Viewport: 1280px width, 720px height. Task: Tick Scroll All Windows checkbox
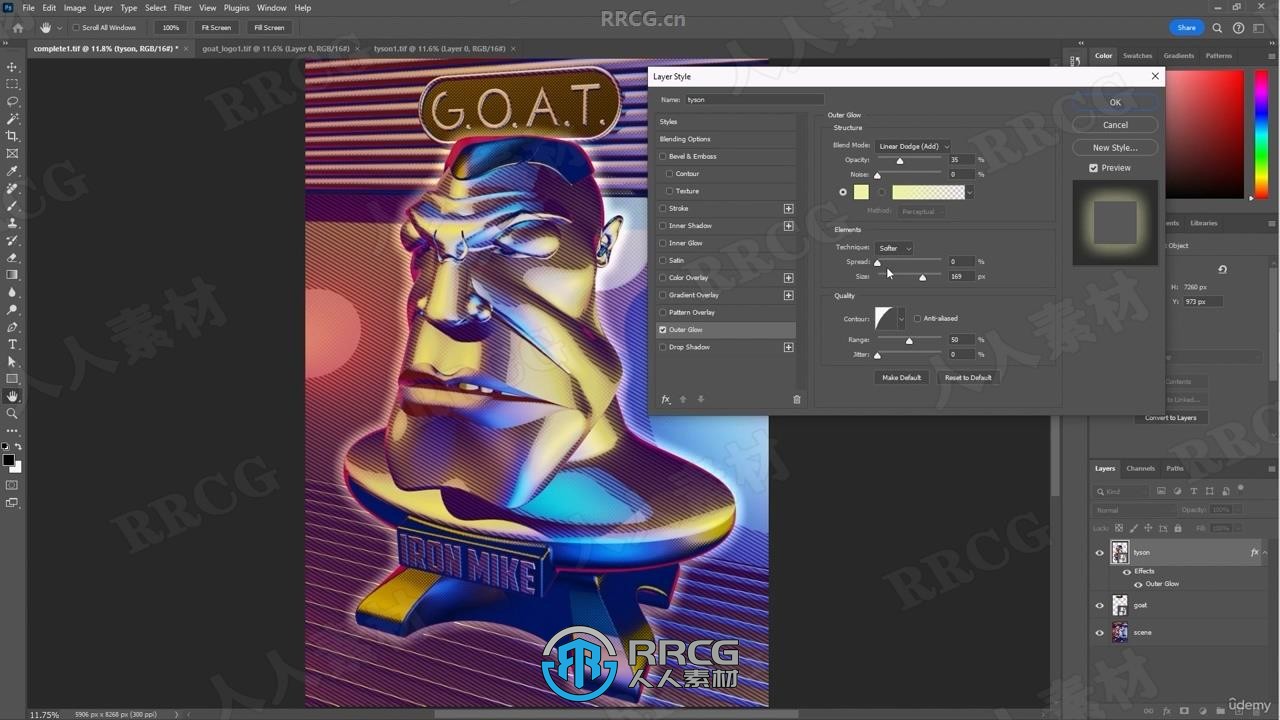click(x=76, y=28)
